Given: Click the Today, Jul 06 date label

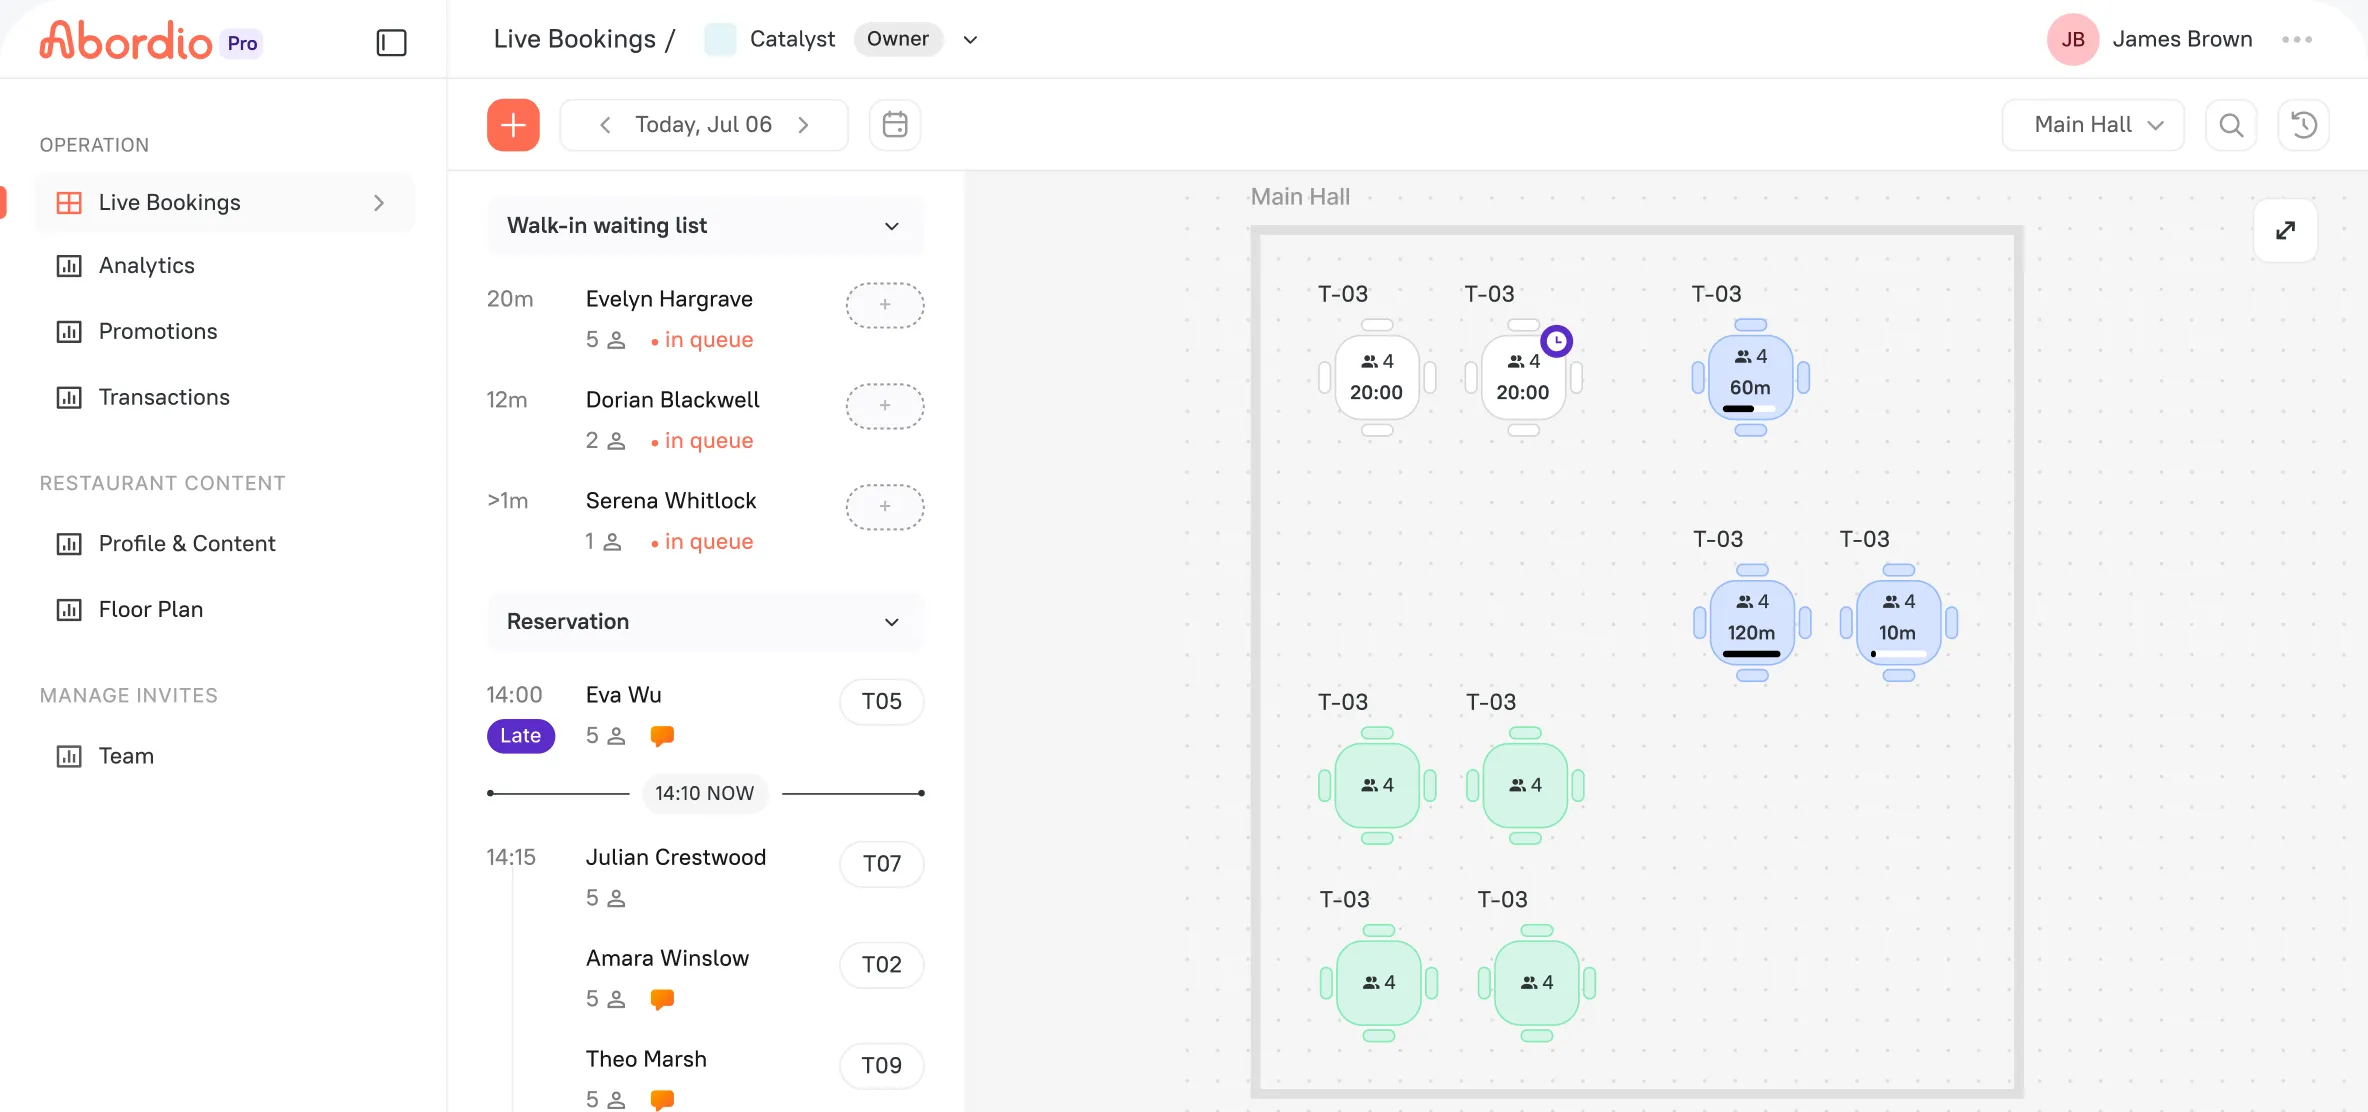Looking at the screenshot, I should click(x=704, y=125).
